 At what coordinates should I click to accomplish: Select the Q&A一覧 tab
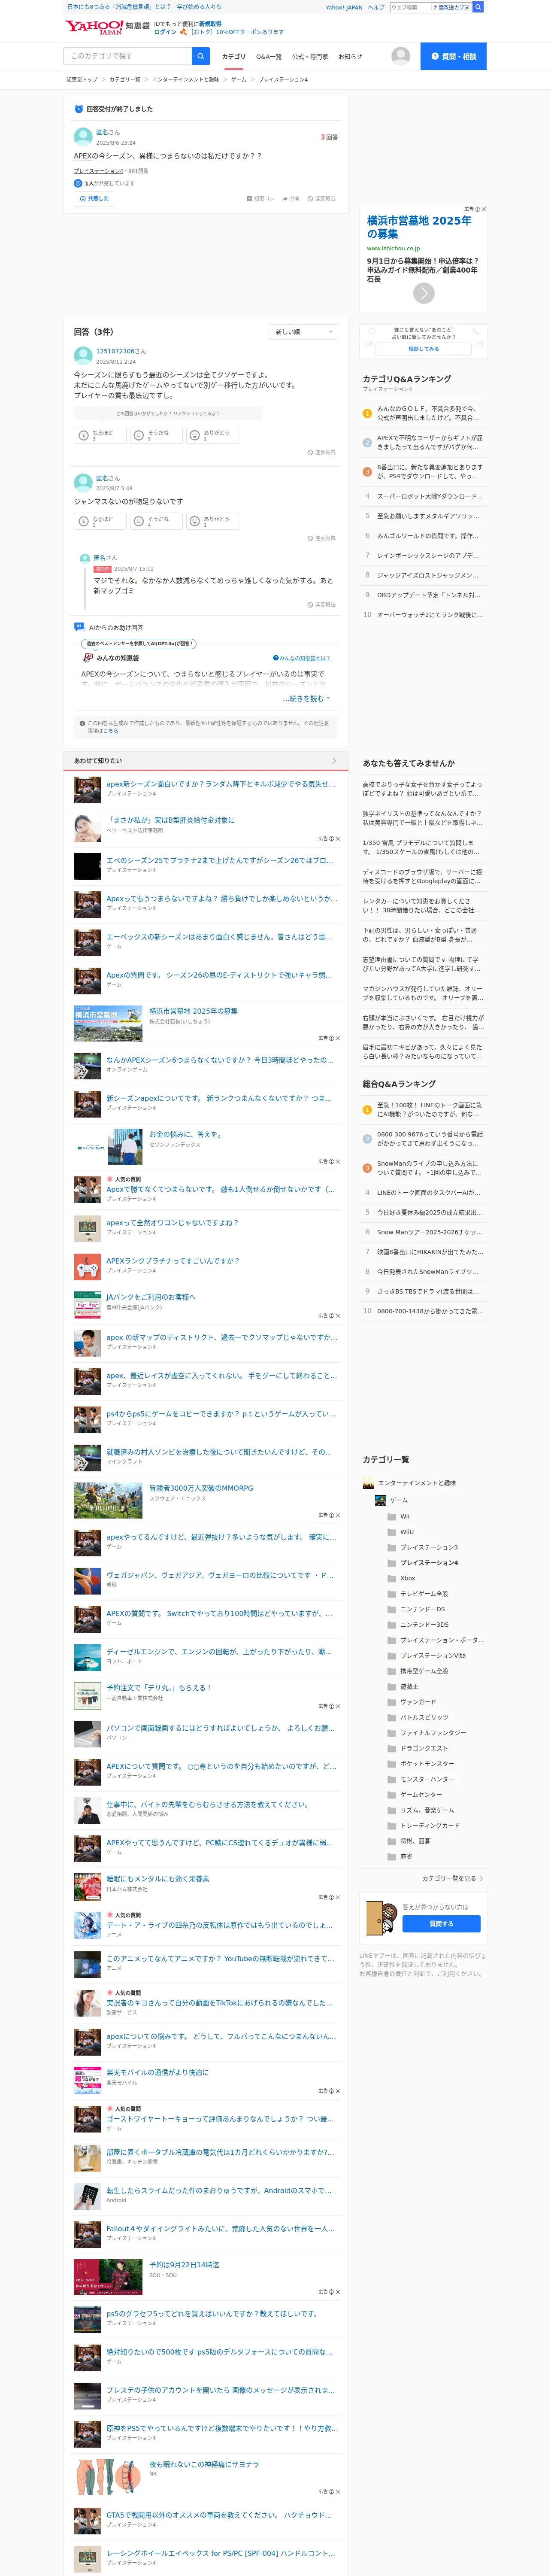[x=268, y=57]
